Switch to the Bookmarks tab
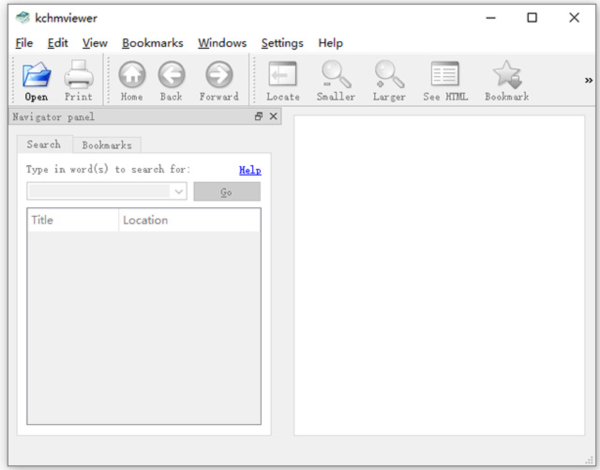 click(107, 145)
